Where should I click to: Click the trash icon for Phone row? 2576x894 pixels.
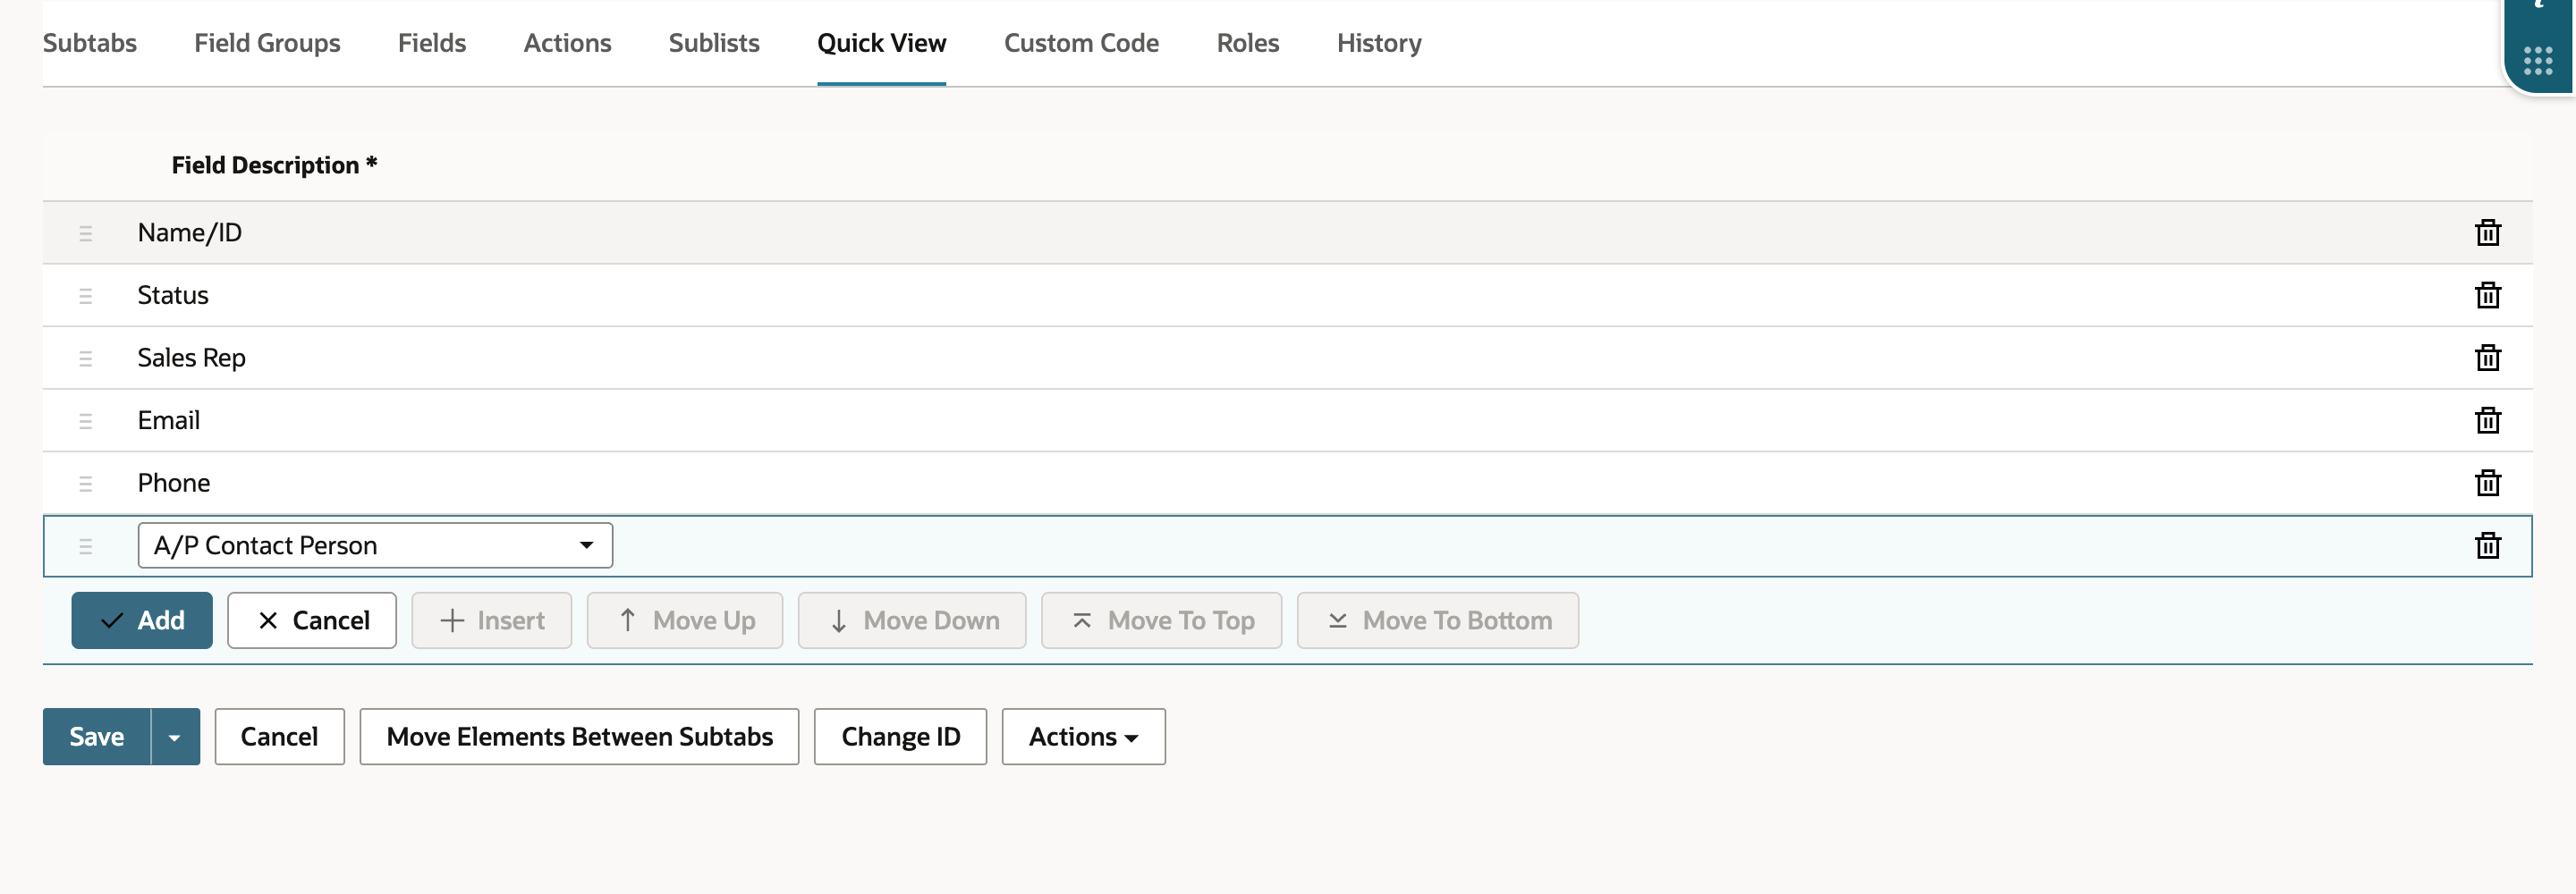point(2487,482)
